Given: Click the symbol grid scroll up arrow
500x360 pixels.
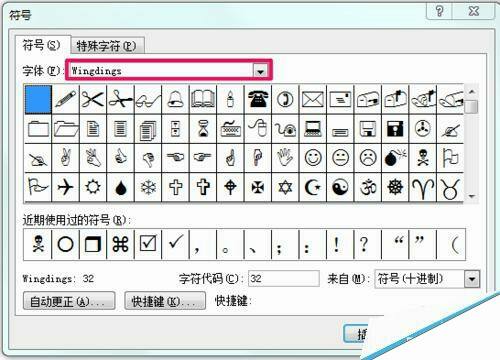Looking at the screenshot, I should [x=472, y=91].
